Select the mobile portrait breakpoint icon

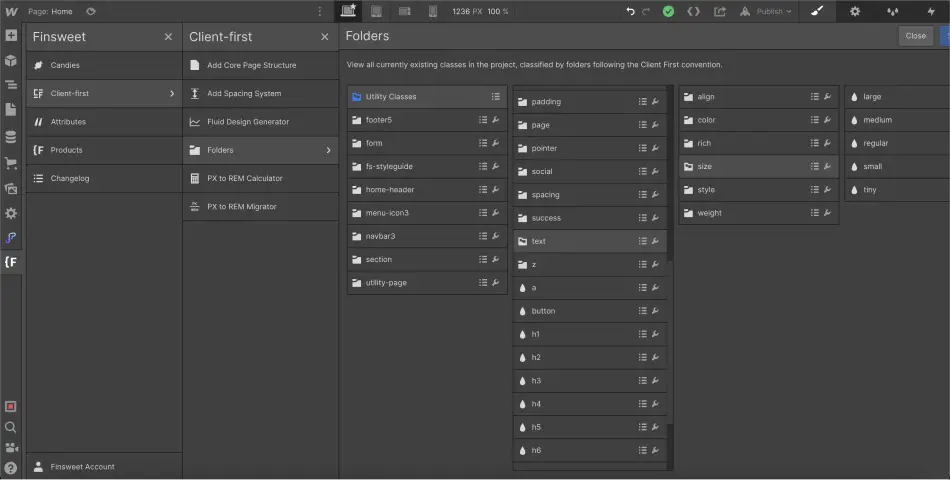click(433, 11)
